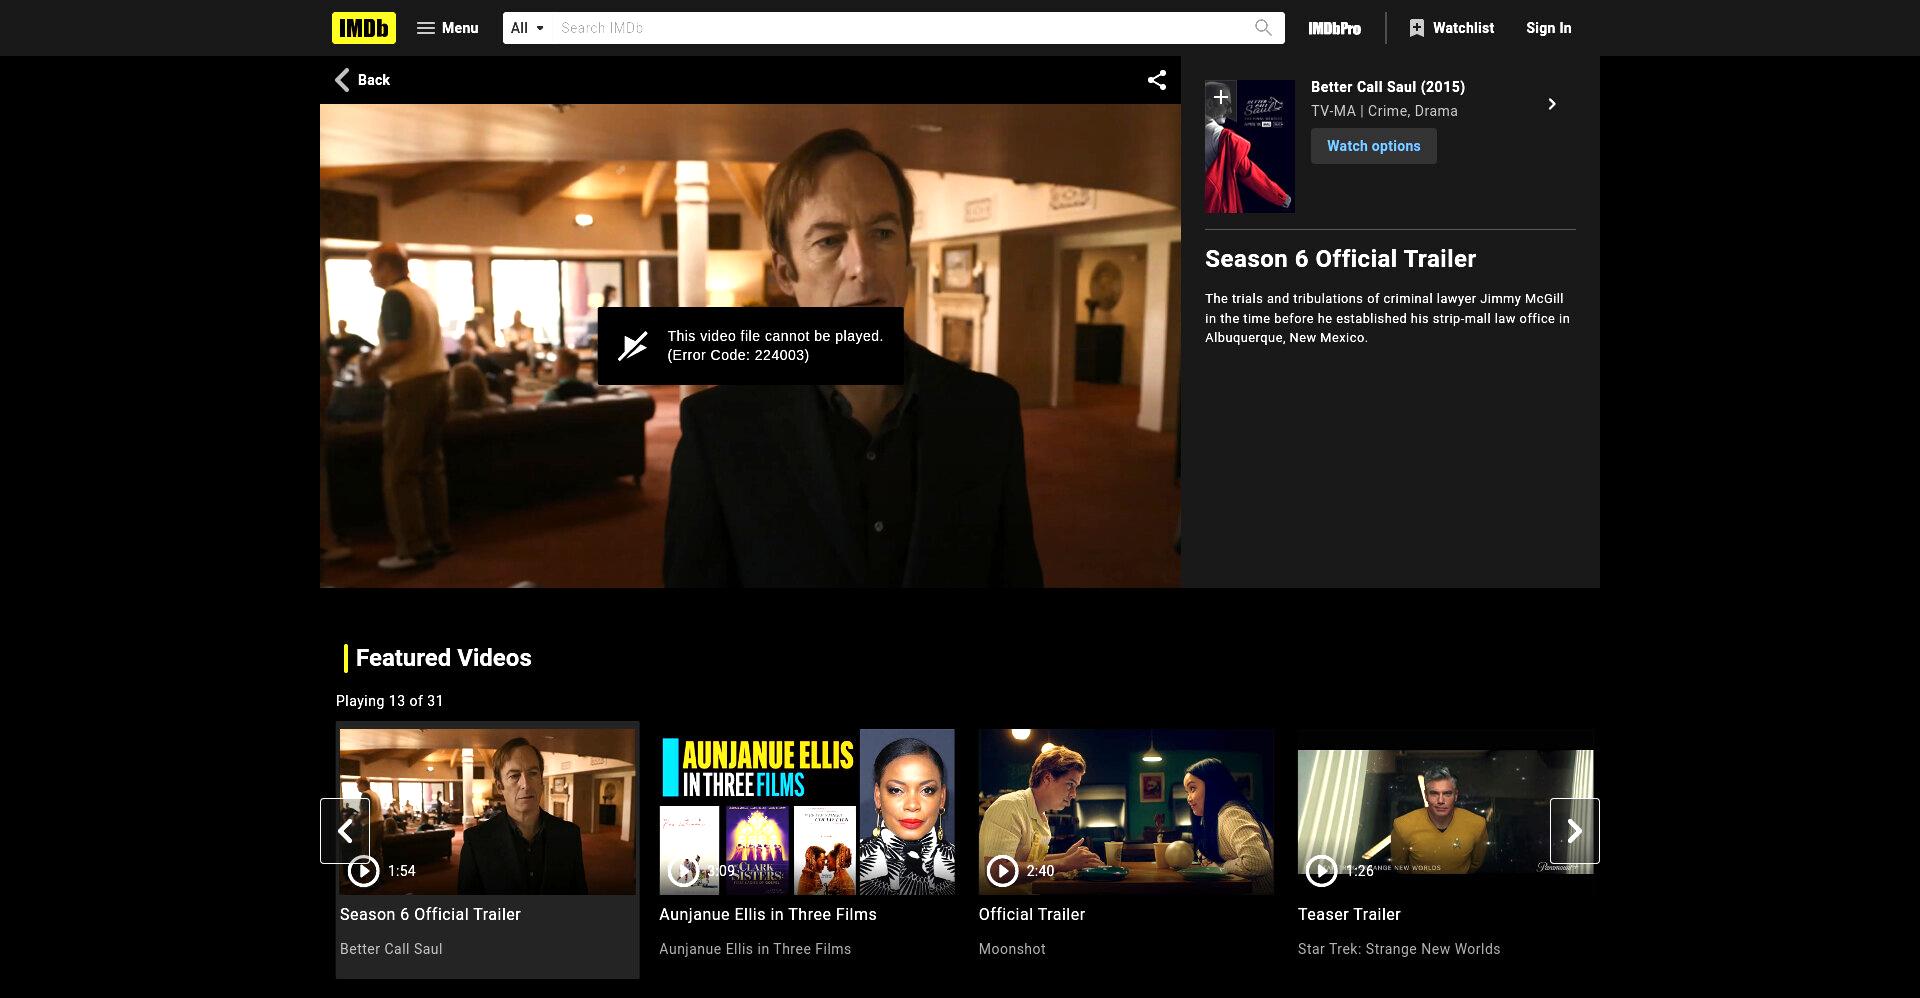Image resolution: width=1920 pixels, height=998 pixels.
Task: Open the Watchlist
Action: tap(1451, 28)
